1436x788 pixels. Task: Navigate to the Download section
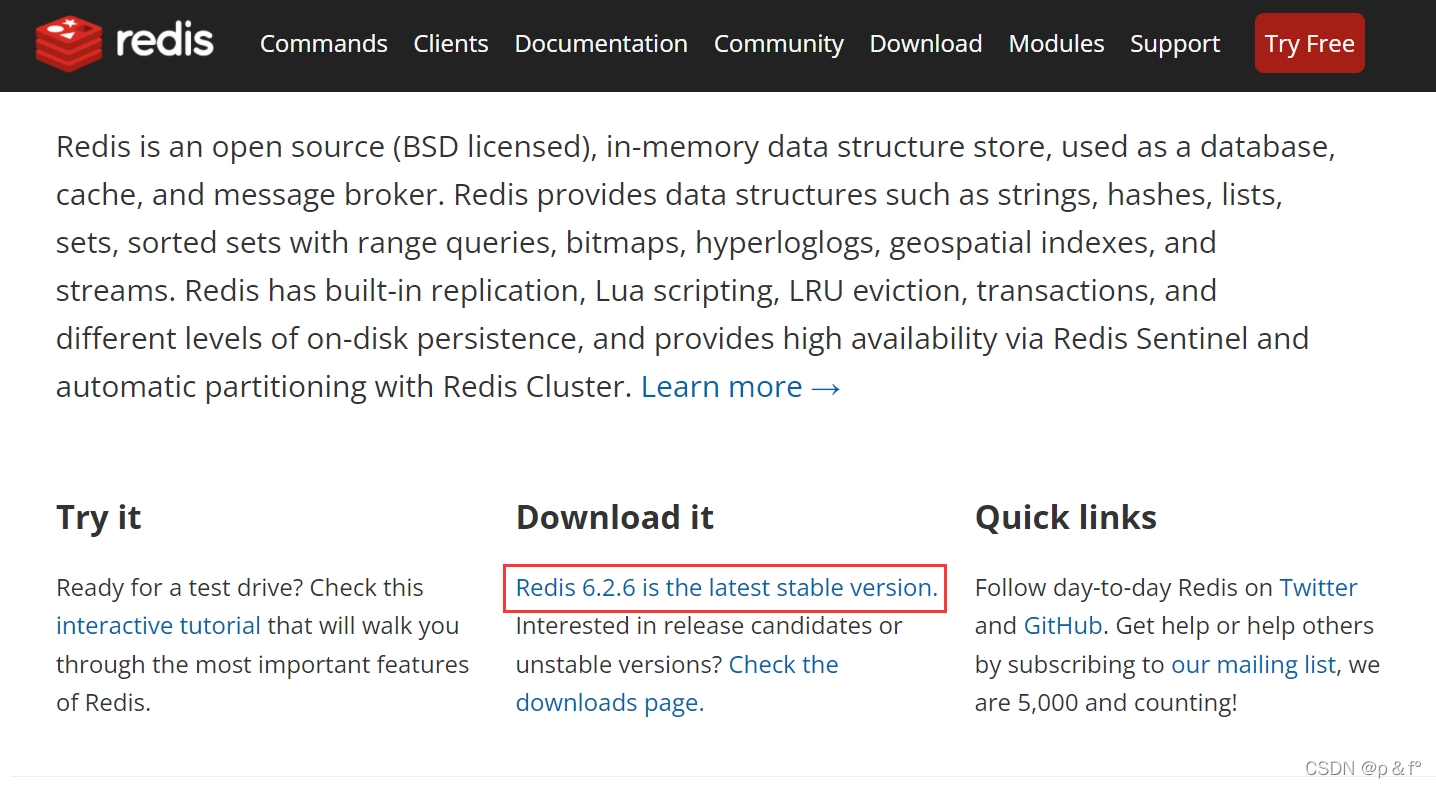point(924,44)
